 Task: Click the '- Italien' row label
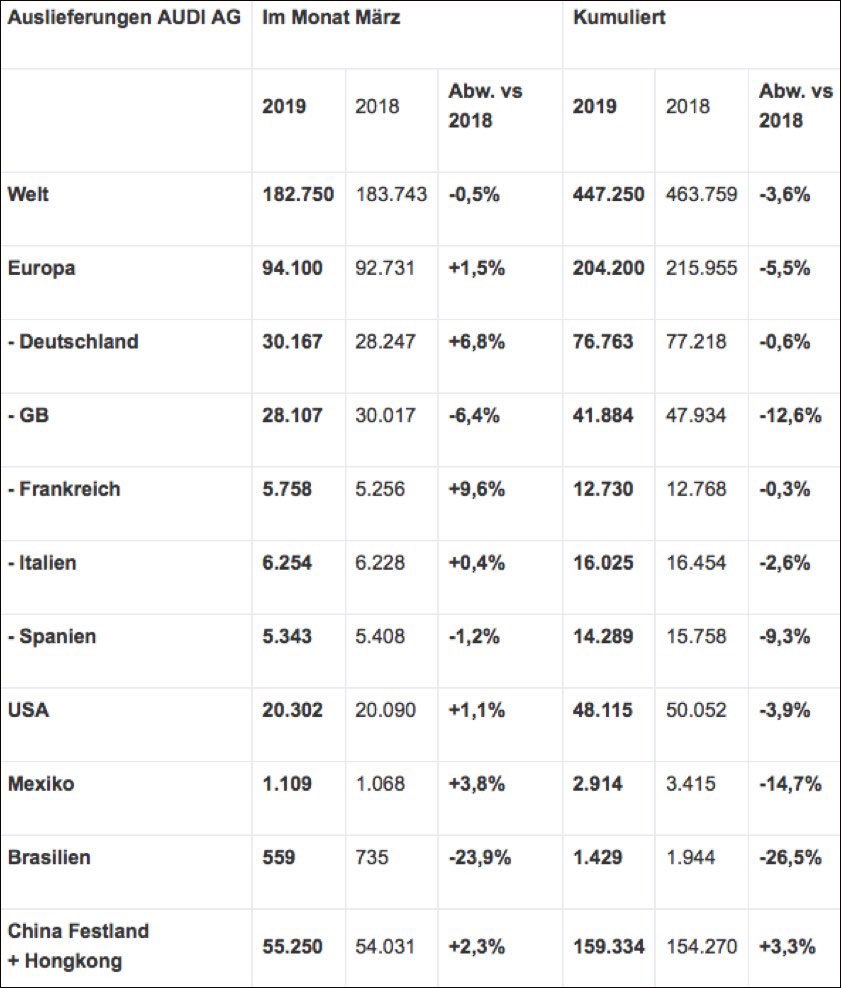[42, 563]
